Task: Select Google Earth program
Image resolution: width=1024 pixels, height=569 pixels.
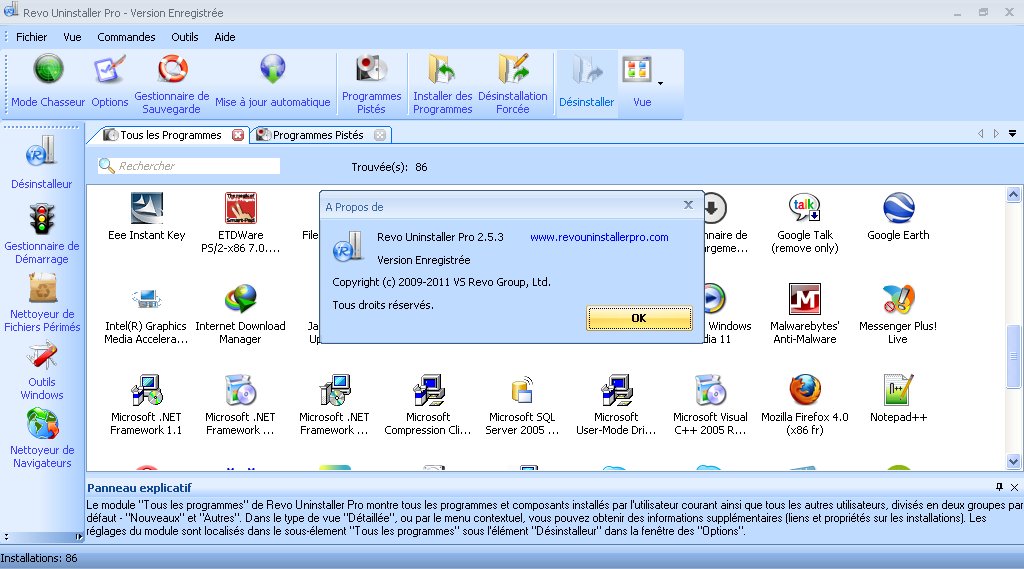Action: [x=898, y=216]
